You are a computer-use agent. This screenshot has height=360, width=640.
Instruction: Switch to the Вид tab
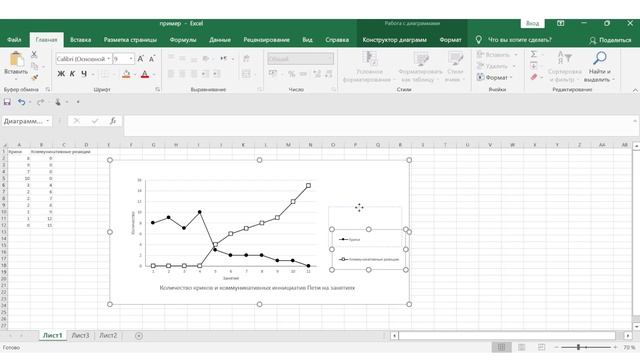pyautogui.click(x=307, y=40)
